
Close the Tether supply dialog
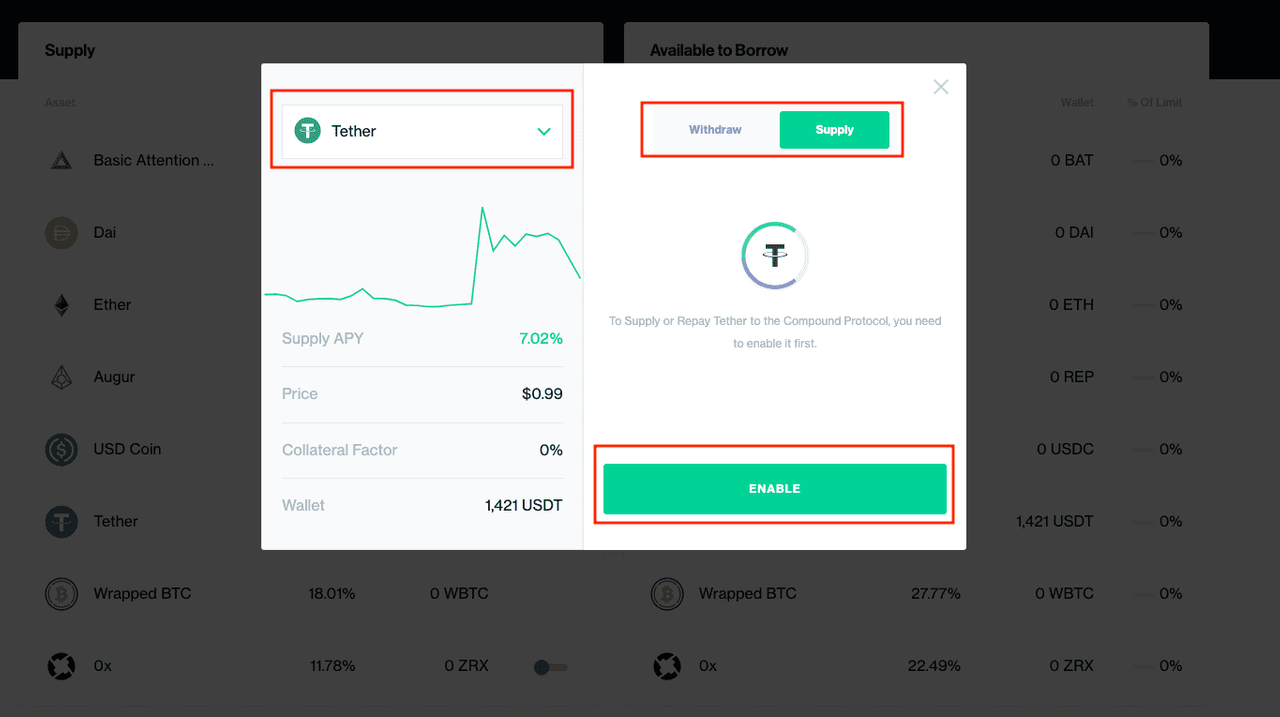pyautogui.click(x=941, y=87)
